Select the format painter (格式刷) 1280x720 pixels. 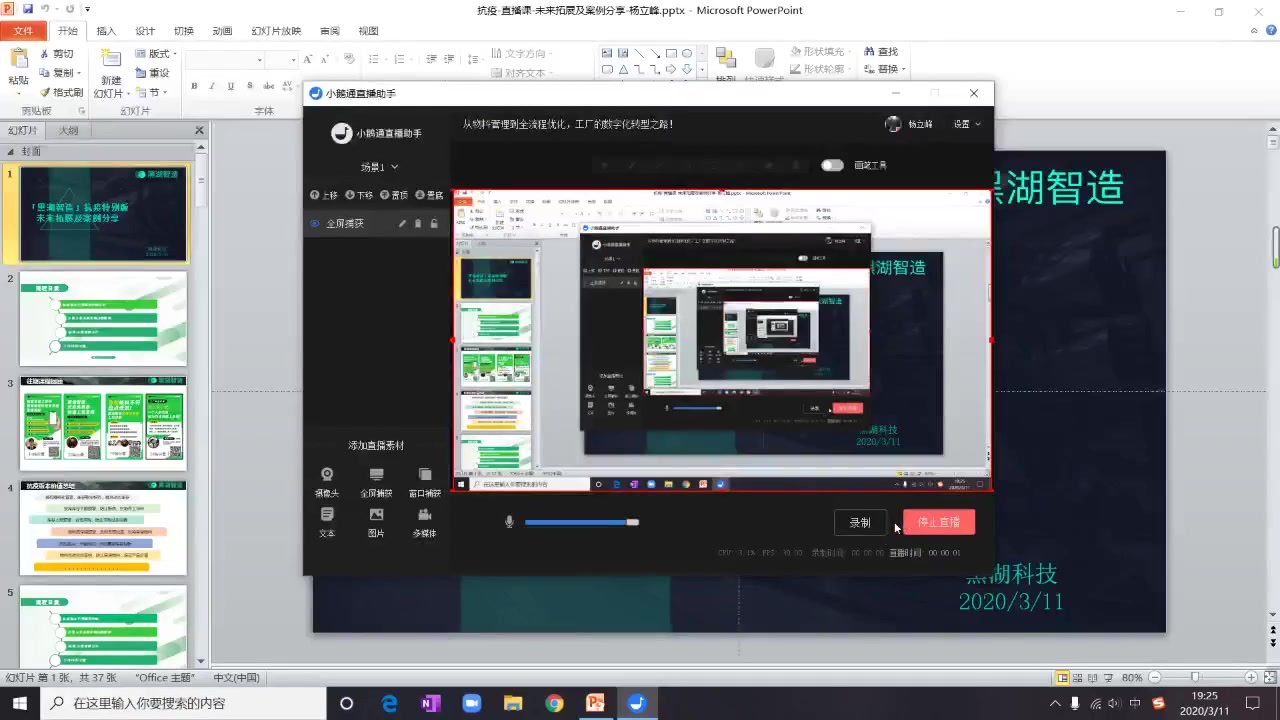61,92
